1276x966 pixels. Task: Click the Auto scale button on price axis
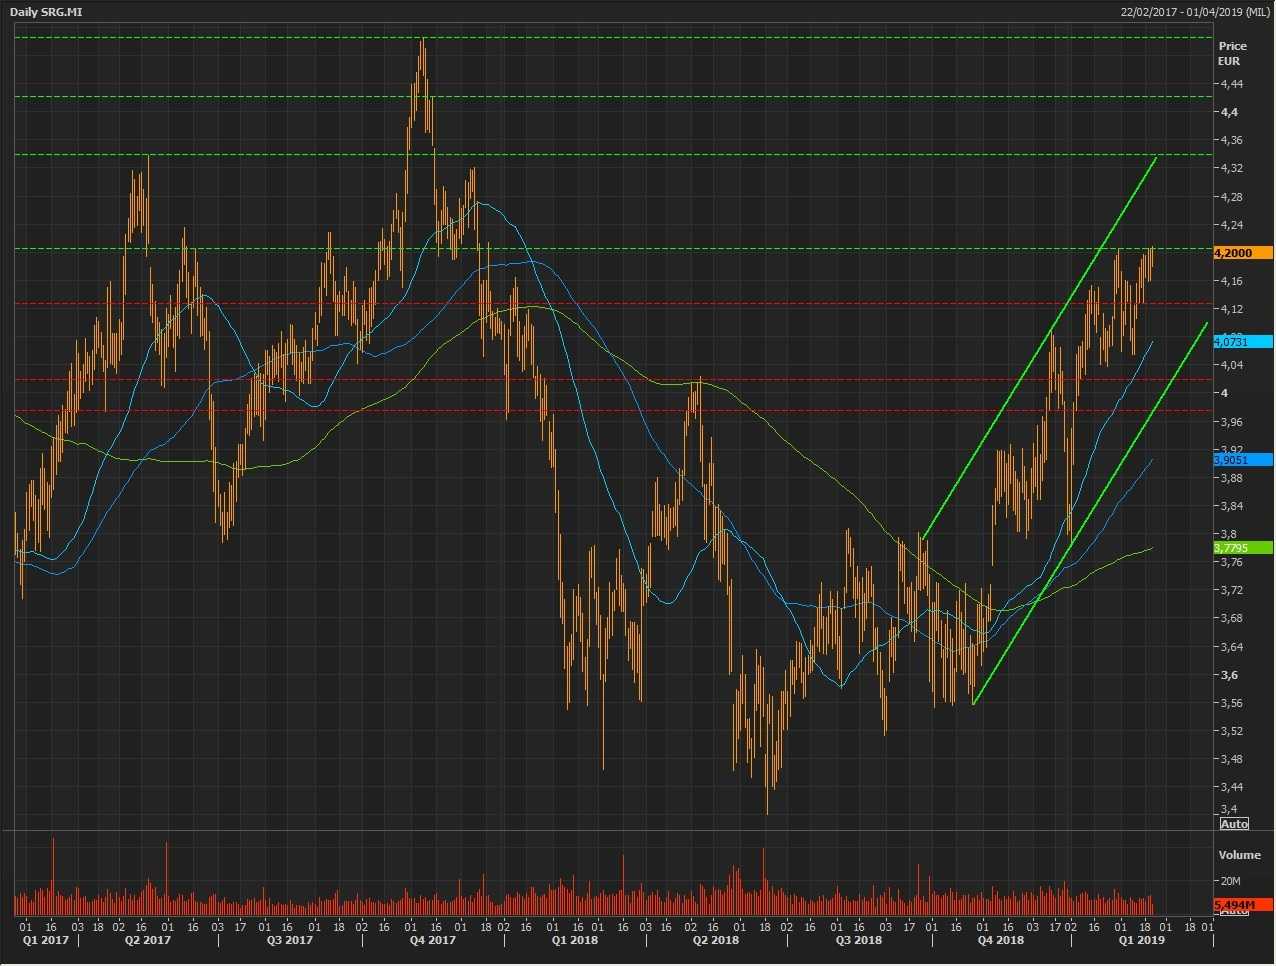point(1234,823)
